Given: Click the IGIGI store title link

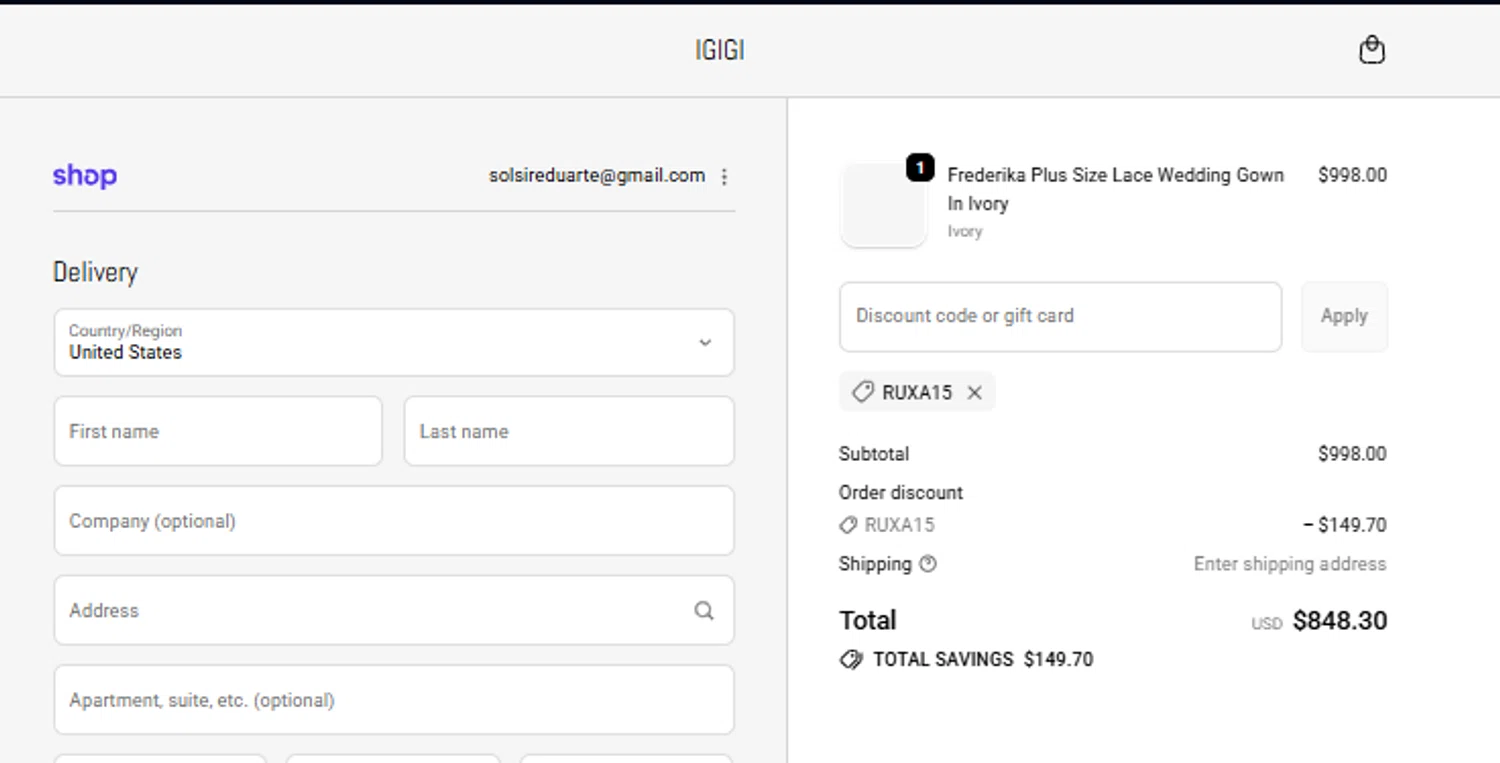Looking at the screenshot, I should click(x=720, y=50).
